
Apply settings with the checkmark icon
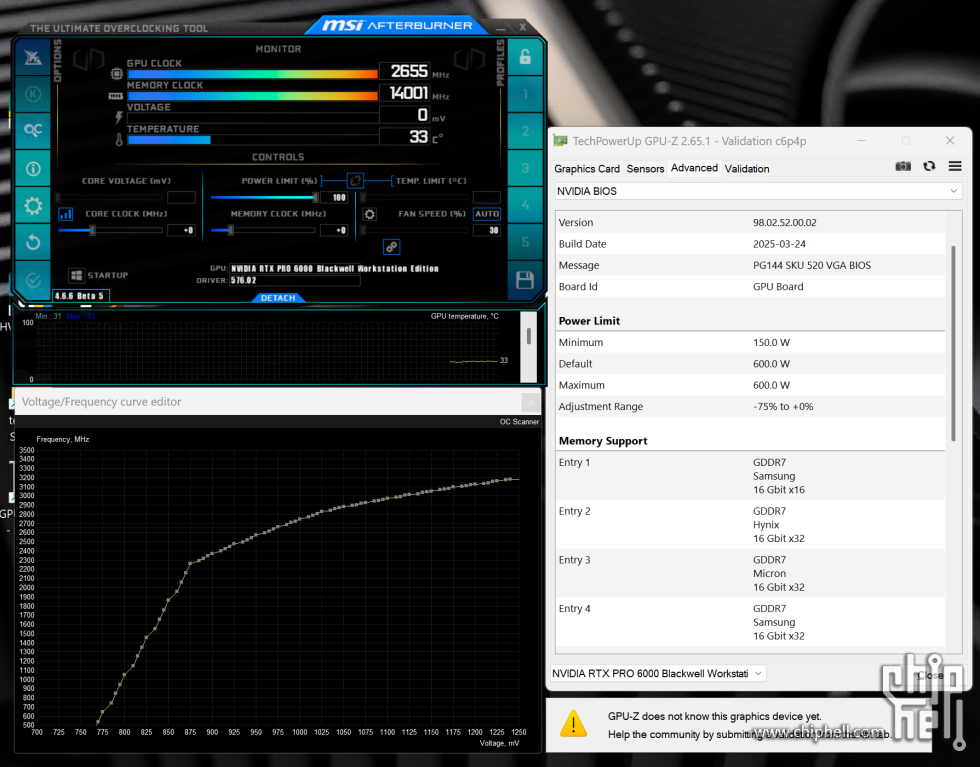coord(32,280)
